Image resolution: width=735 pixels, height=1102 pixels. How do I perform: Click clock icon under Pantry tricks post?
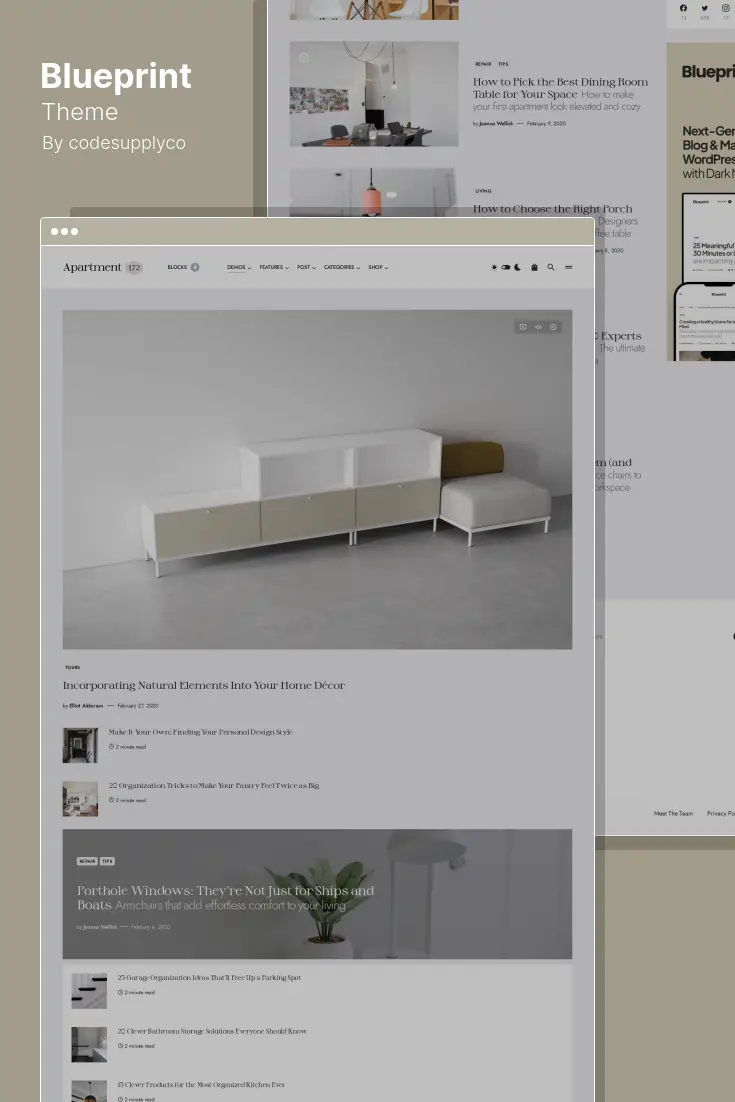pyautogui.click(x=111, y=800)
